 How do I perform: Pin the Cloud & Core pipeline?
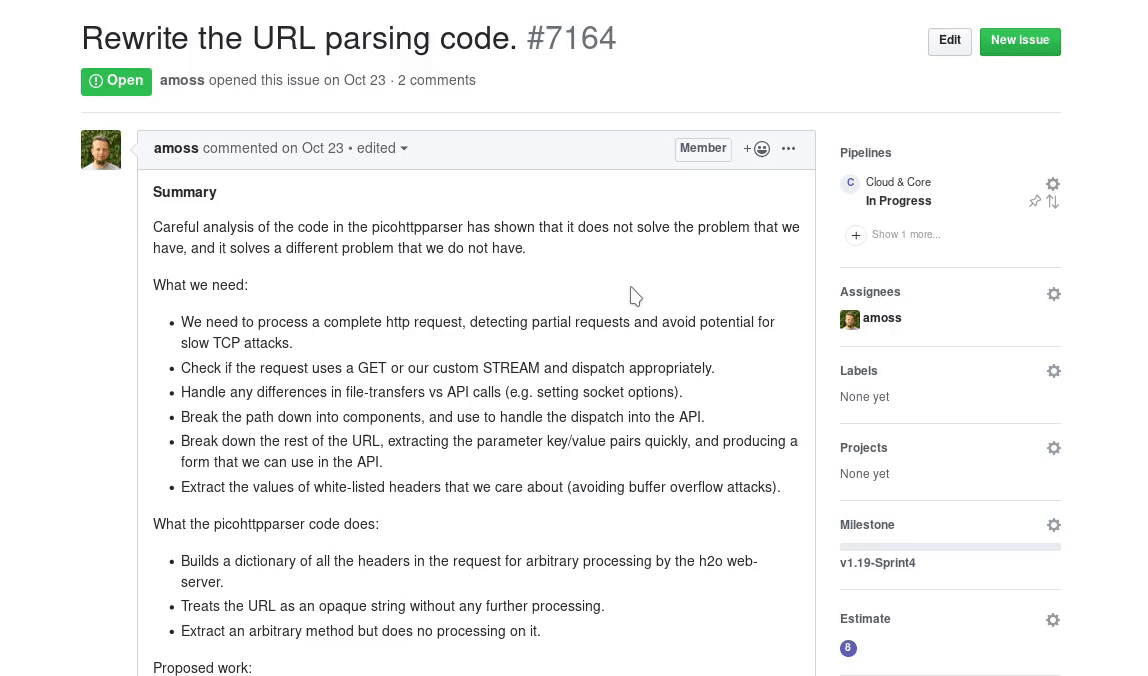[x=1035, y=200]
